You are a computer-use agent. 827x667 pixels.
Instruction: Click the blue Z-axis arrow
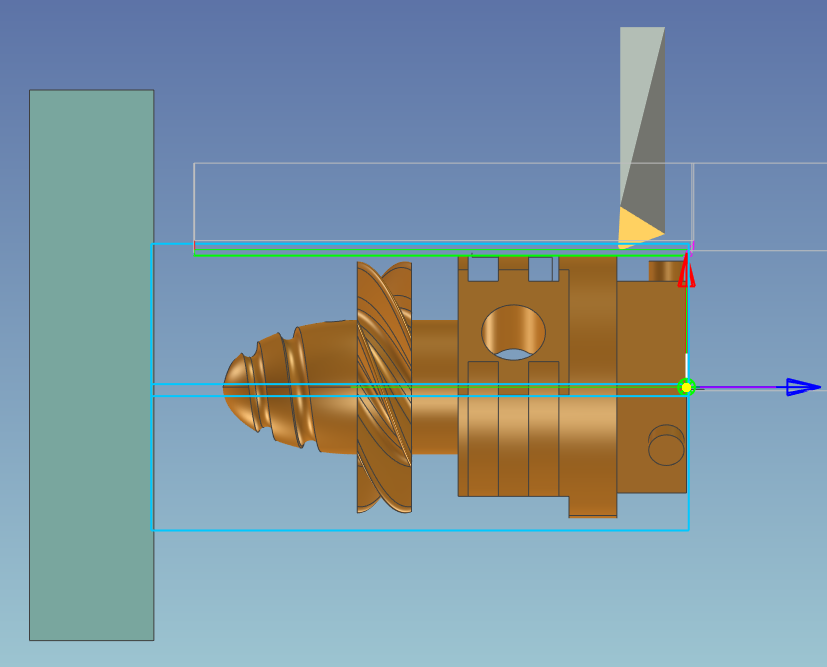[x=803, y=387]
